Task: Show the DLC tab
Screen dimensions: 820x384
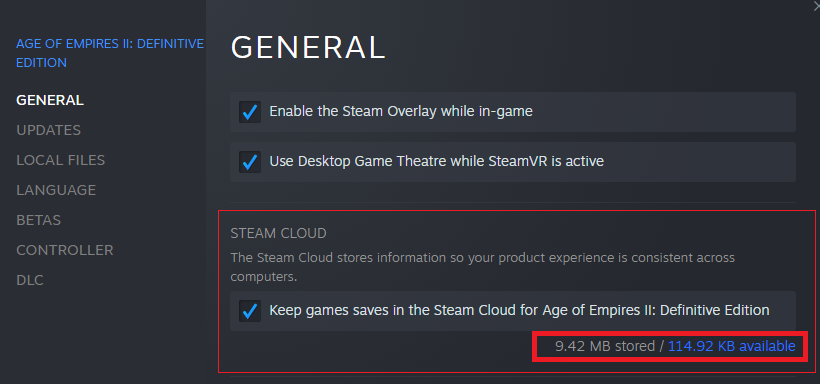Action: (30, 280)
